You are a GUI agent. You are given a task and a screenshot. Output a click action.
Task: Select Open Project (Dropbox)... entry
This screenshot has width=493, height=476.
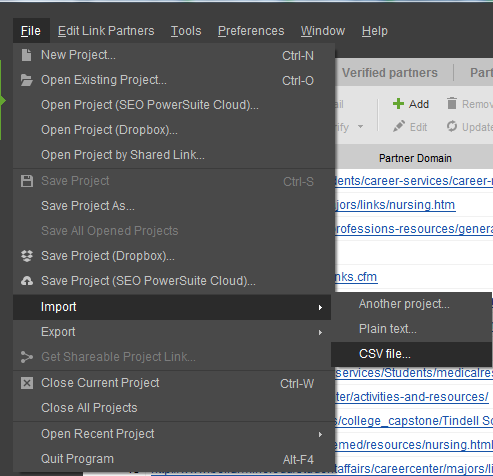coord(173,130)
